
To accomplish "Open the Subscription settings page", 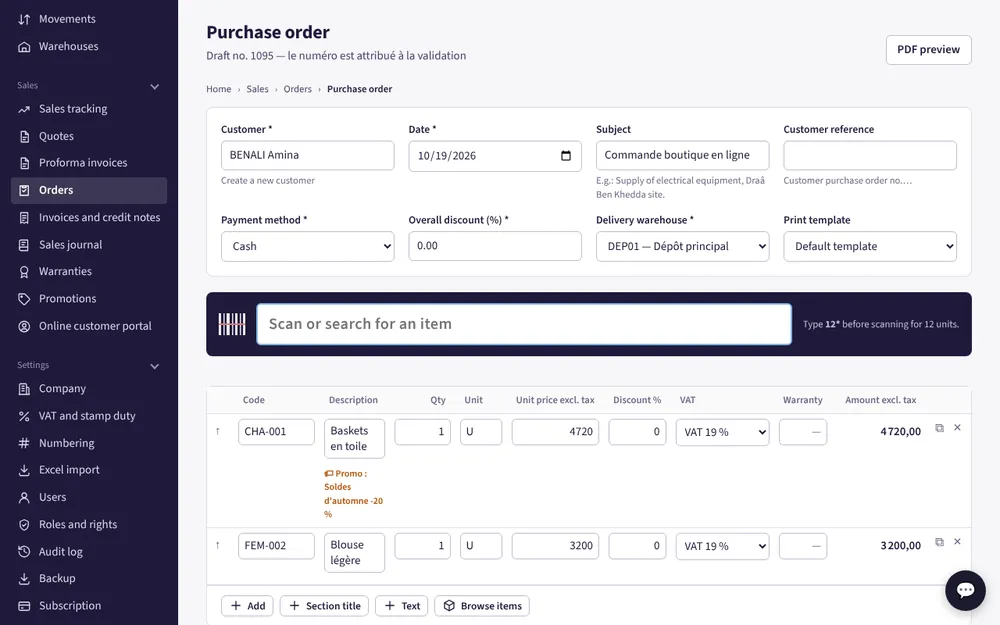I will 89,606.
